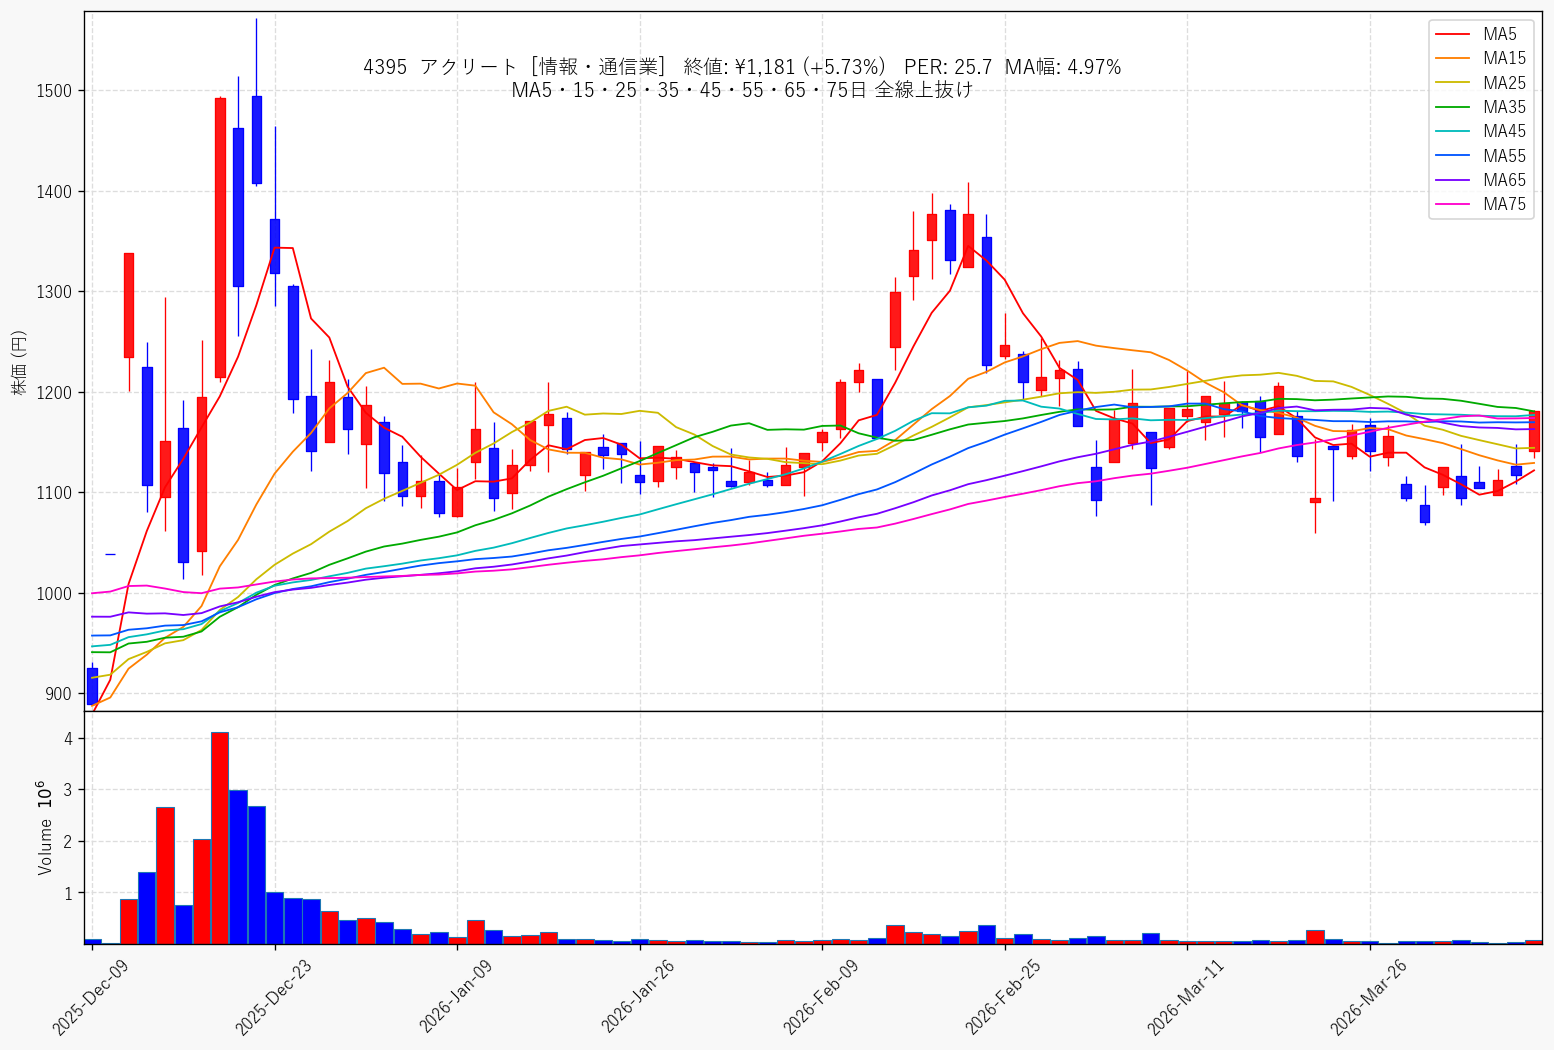Click the 1200 price axis label

click(54, 392)
